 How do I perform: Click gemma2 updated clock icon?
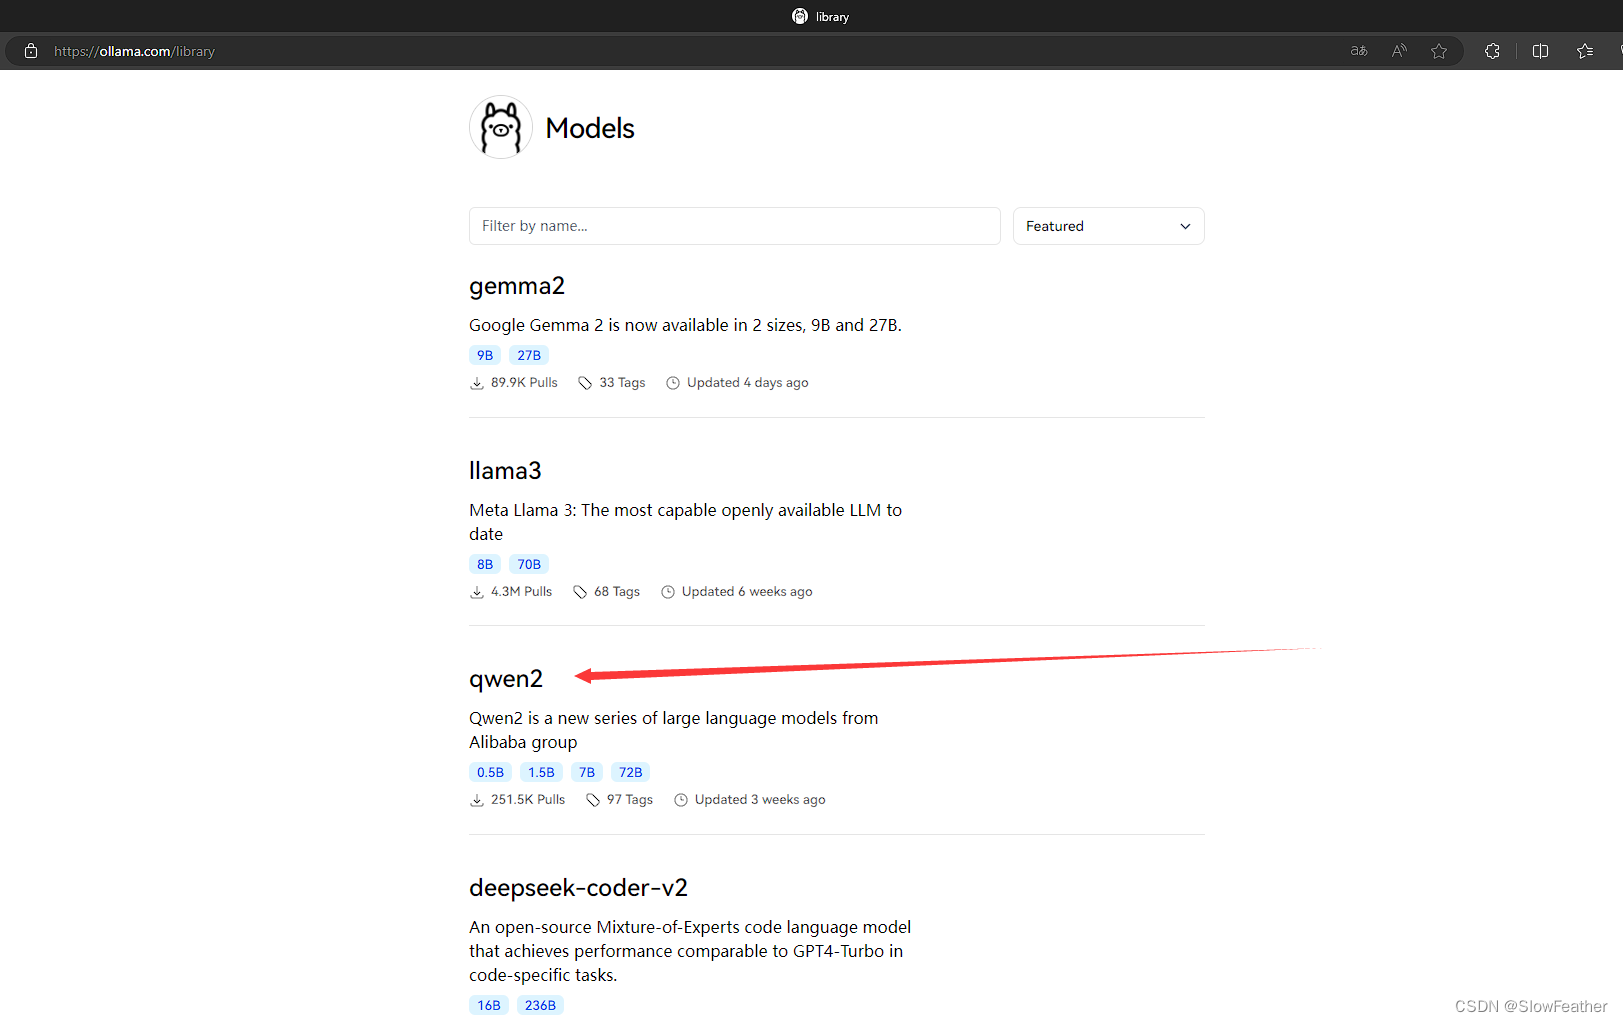673,383
